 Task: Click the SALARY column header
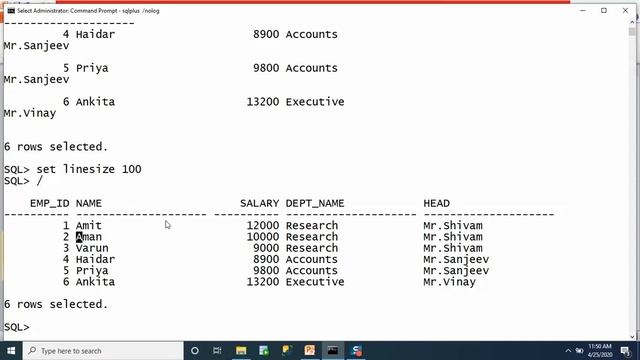(x=259, y=203)
